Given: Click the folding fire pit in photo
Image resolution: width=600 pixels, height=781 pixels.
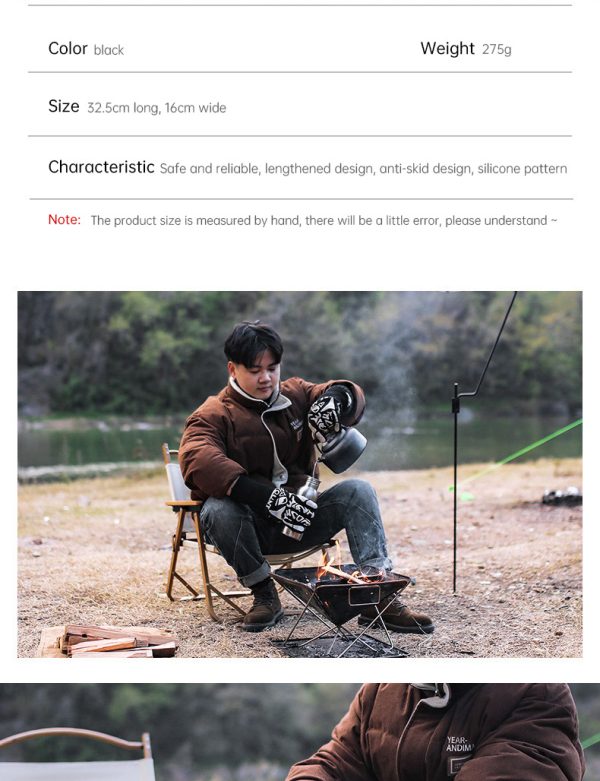Looking at the screenshot, I should point(341,610).
